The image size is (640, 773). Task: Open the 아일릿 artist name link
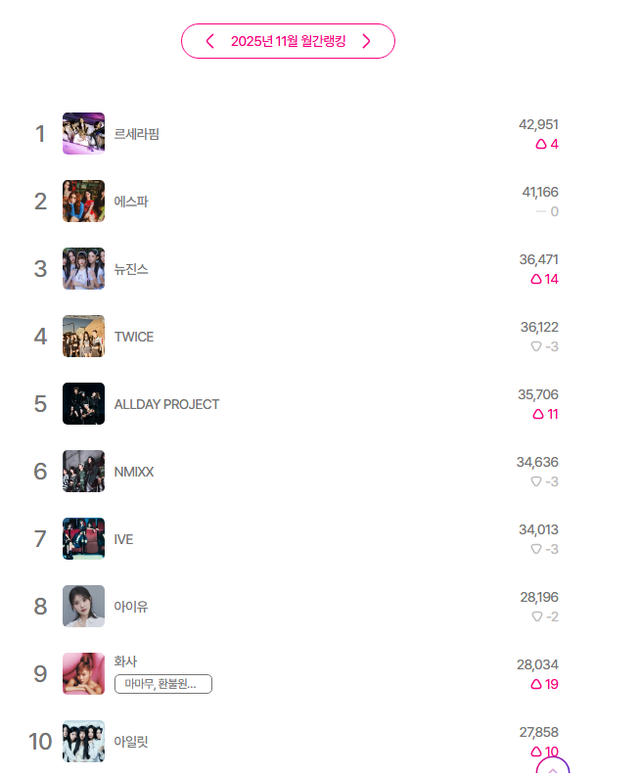point(131,741)
